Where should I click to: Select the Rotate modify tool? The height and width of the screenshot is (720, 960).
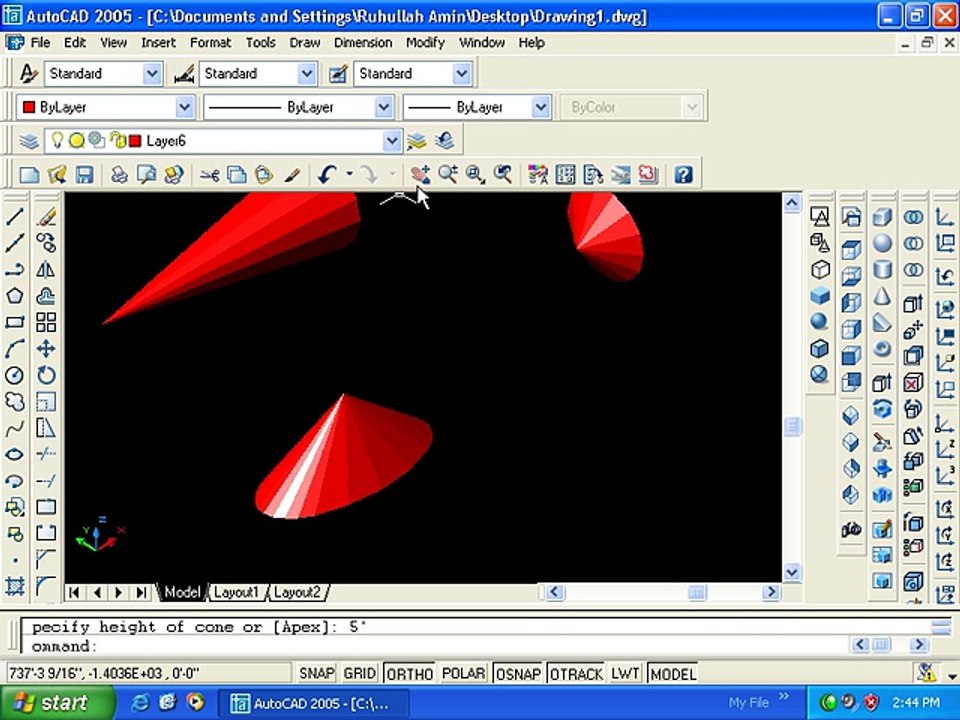pyautogui.click(x=46, y=375)
